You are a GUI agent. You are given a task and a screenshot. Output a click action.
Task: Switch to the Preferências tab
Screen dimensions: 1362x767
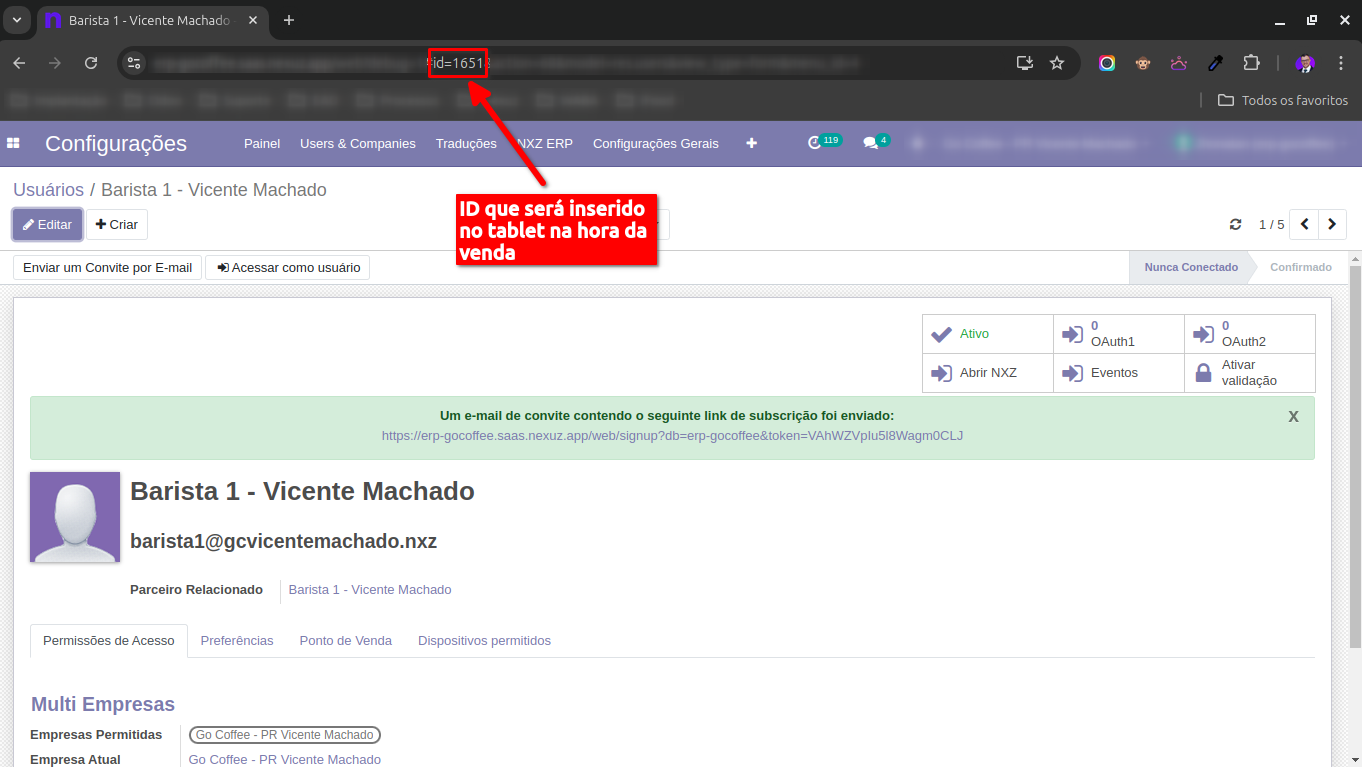click(237, 641)
